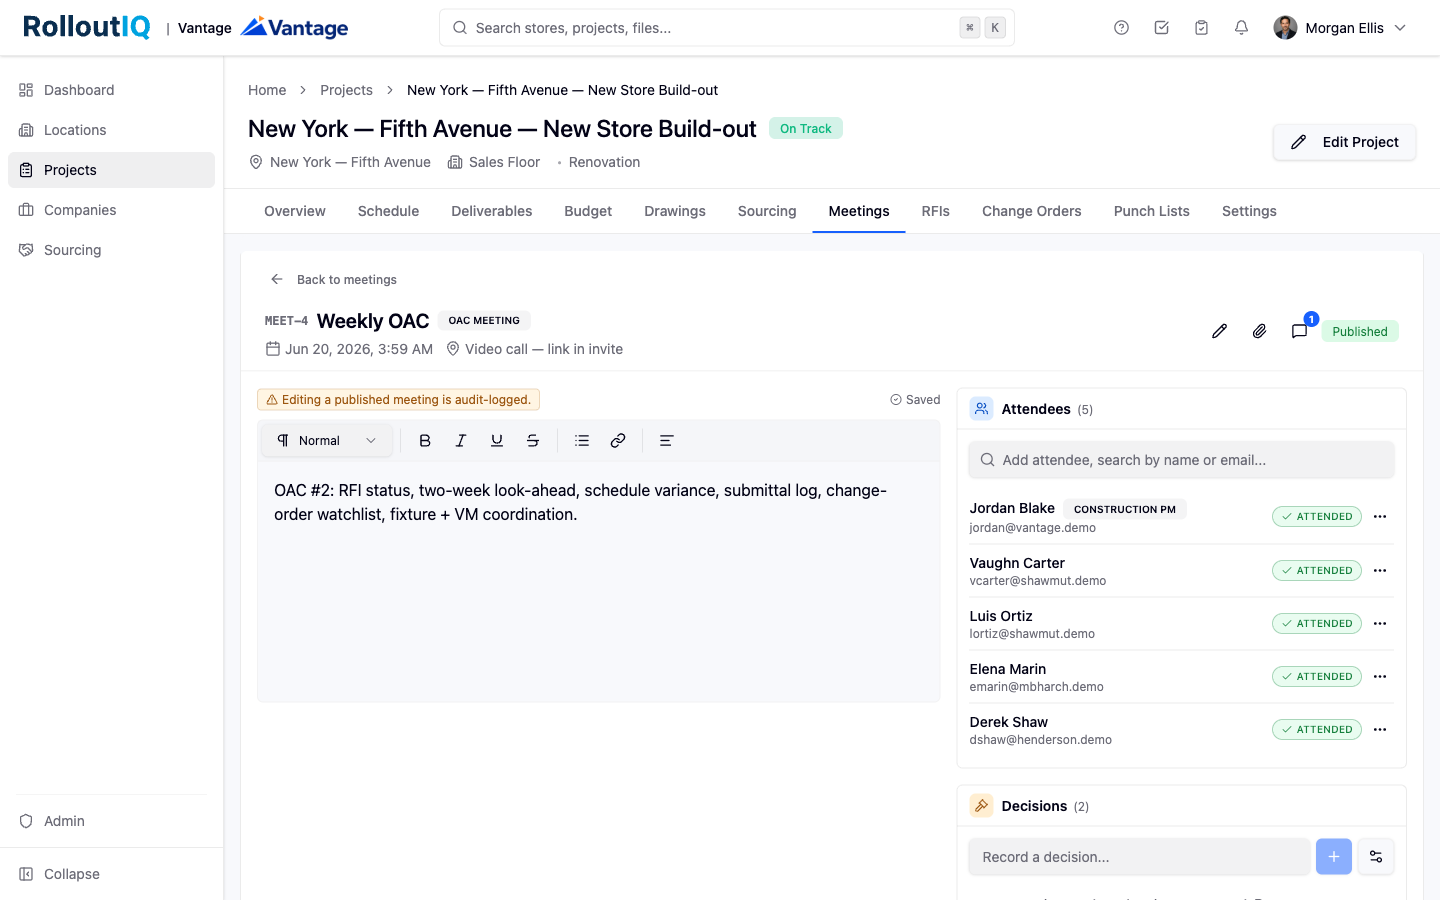
Task: Toggle strikethrough formatting
Action: [x=533, y=440]
